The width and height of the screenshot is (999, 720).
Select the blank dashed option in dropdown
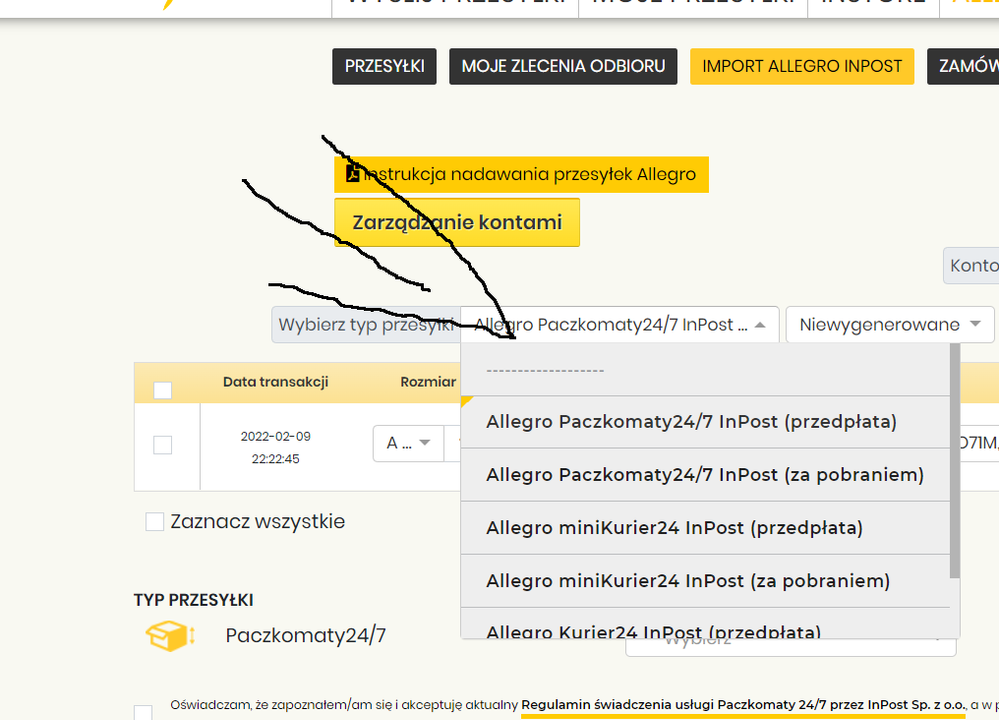click(705, 370)
